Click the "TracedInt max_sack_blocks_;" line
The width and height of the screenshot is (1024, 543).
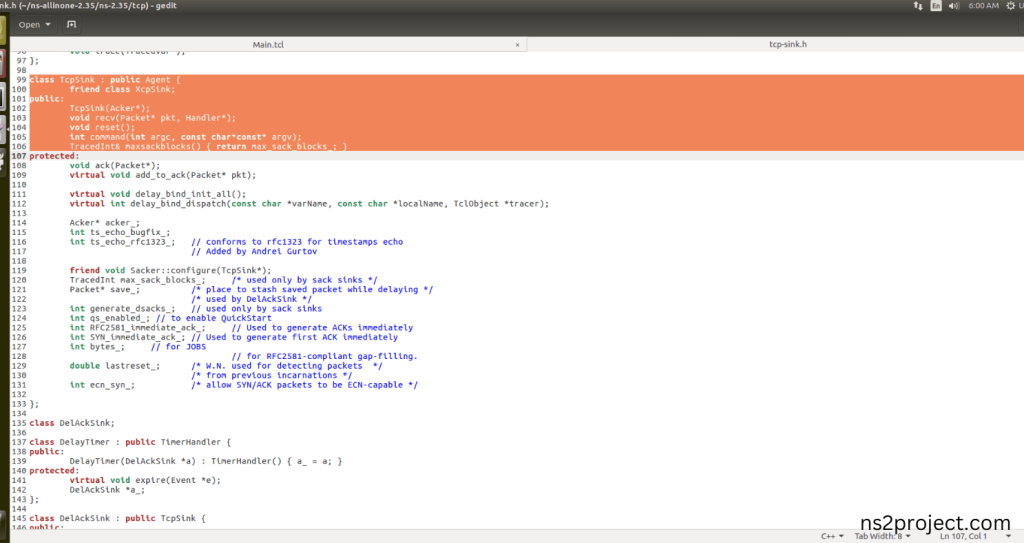(138, 280)
